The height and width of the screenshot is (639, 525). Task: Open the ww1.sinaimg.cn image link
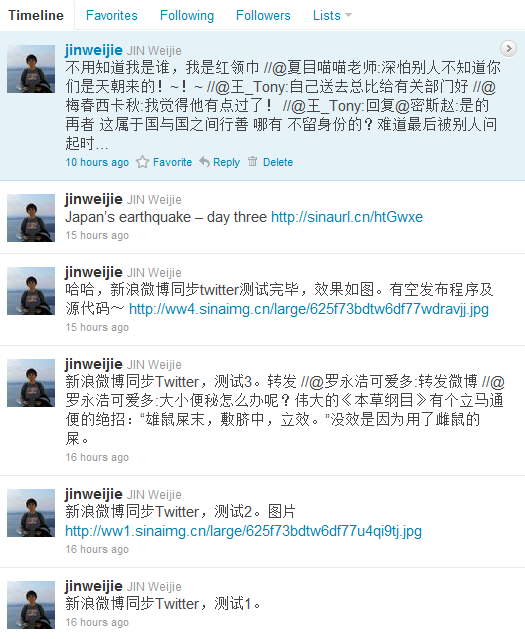click(x=243, y=531)
